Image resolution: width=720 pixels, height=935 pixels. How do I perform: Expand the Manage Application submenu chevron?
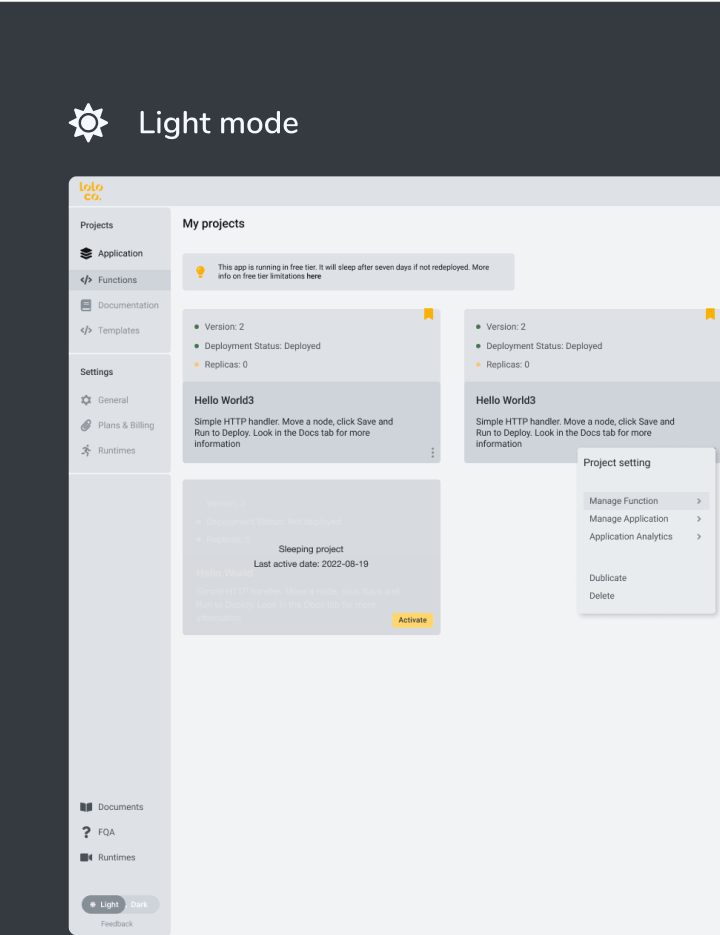pos(698,519)
